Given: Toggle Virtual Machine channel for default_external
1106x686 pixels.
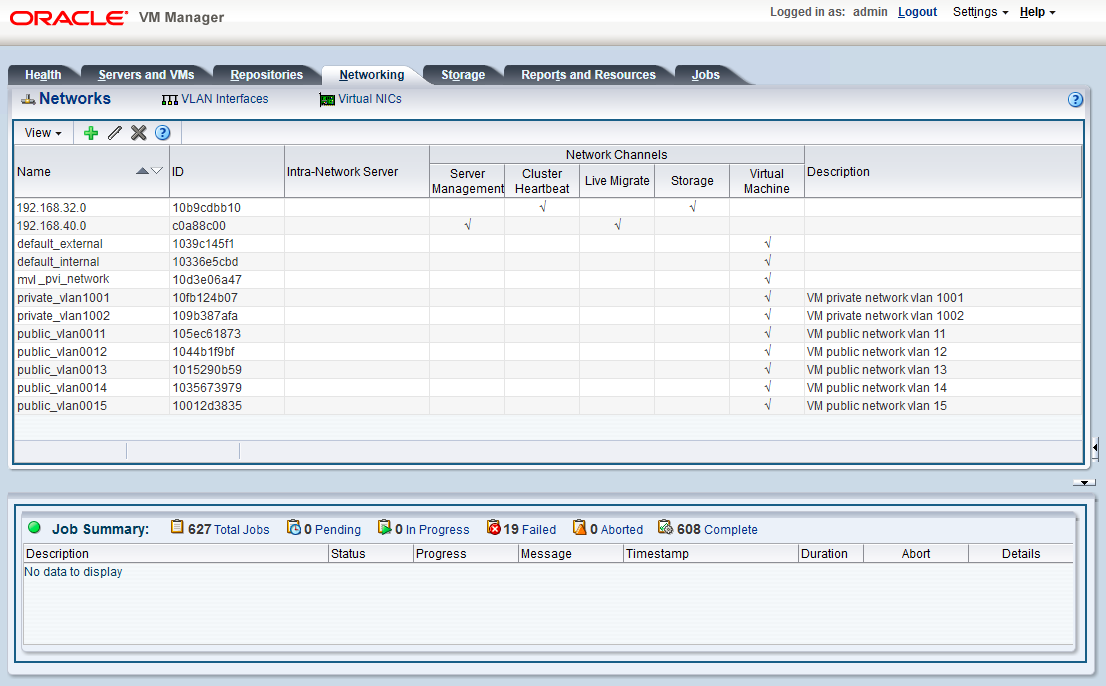Looking at the screenshot, I should point(766,243).
